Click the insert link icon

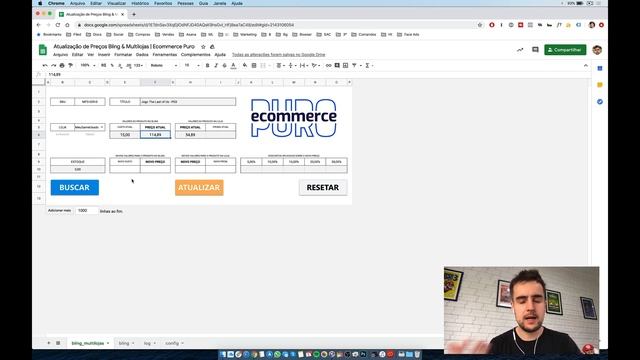pyautogui.click(x=328, y=65)
